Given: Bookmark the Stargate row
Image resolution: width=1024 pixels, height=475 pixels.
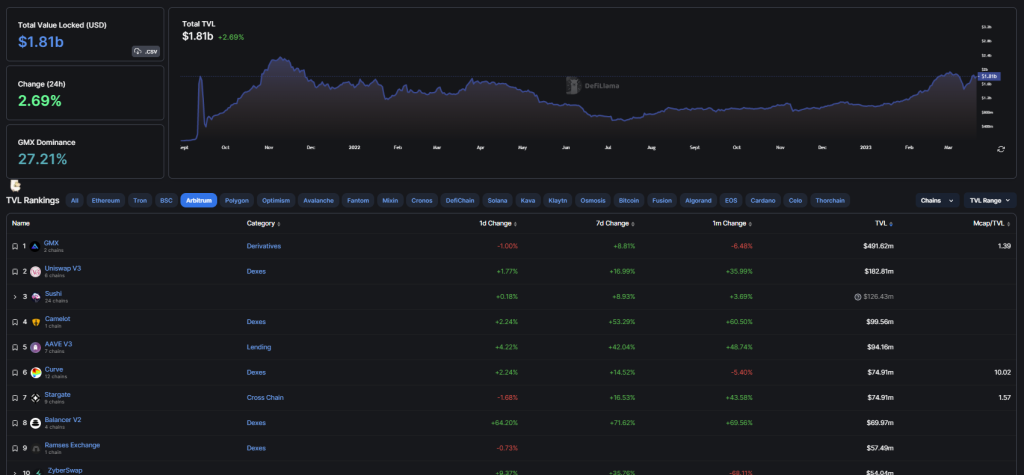Looking at the screenshot, I should click(x=15, y=398).
